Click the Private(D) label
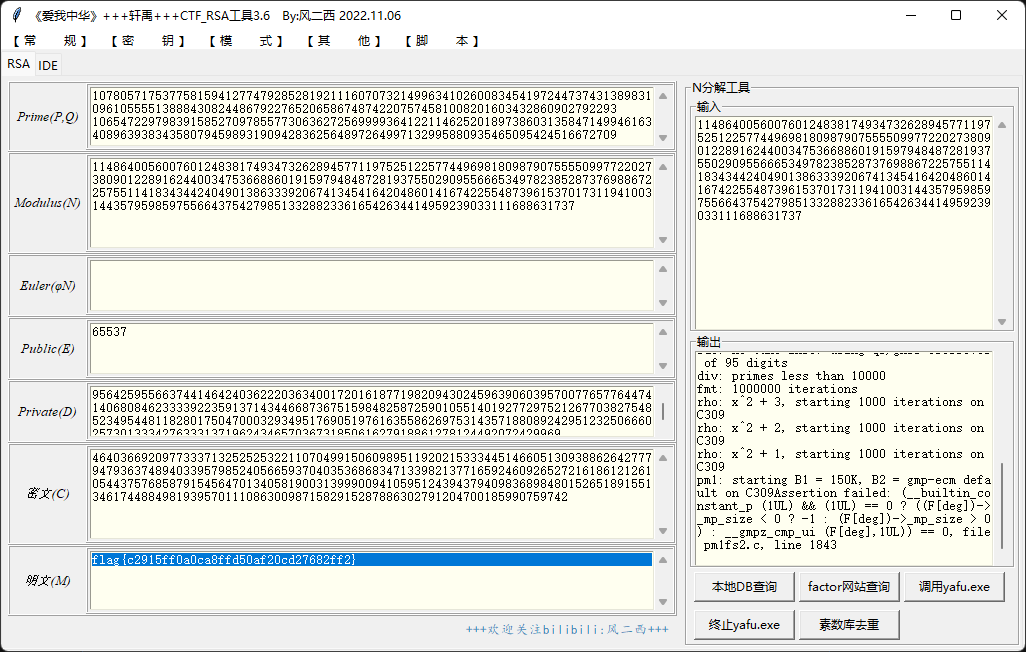The width and height of the screenshot is (1026, 652). tap(48, 412)
